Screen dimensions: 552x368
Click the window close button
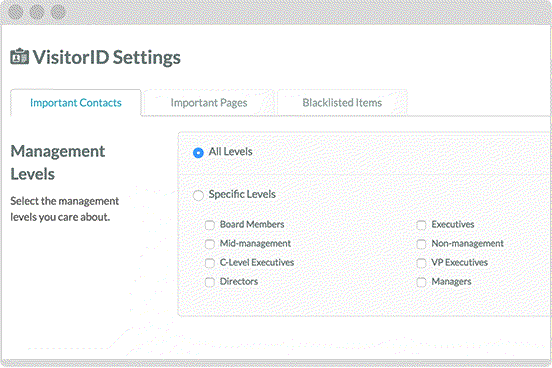pos(15,12)
